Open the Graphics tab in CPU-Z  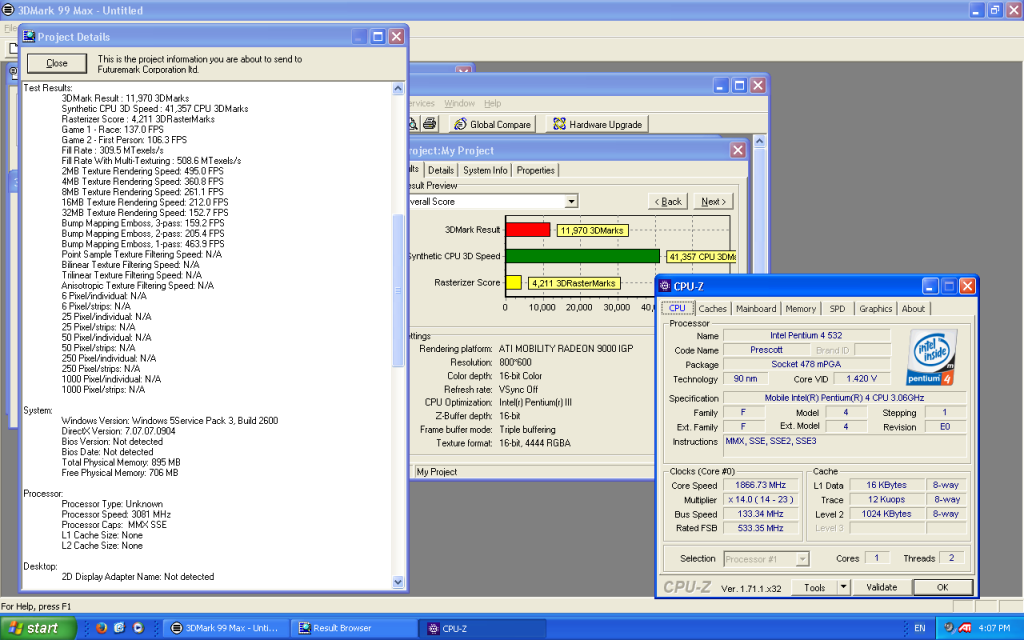pyautogui.click(x=875, y=308)
